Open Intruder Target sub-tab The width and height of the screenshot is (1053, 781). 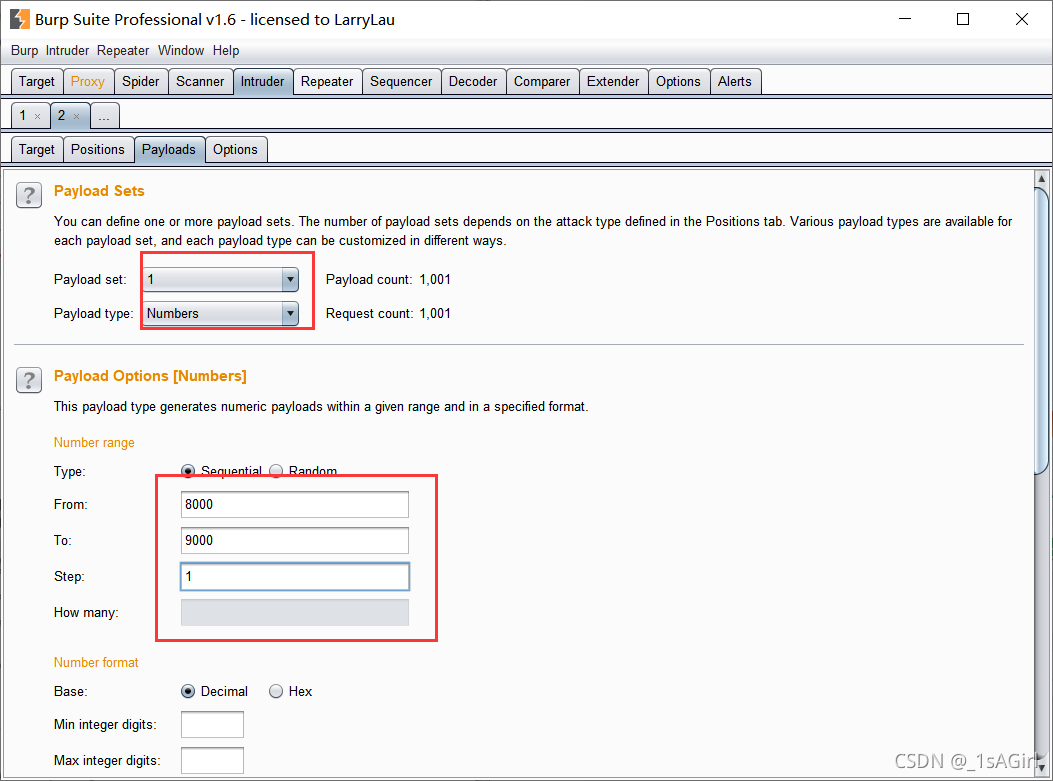tap(37, 149)
